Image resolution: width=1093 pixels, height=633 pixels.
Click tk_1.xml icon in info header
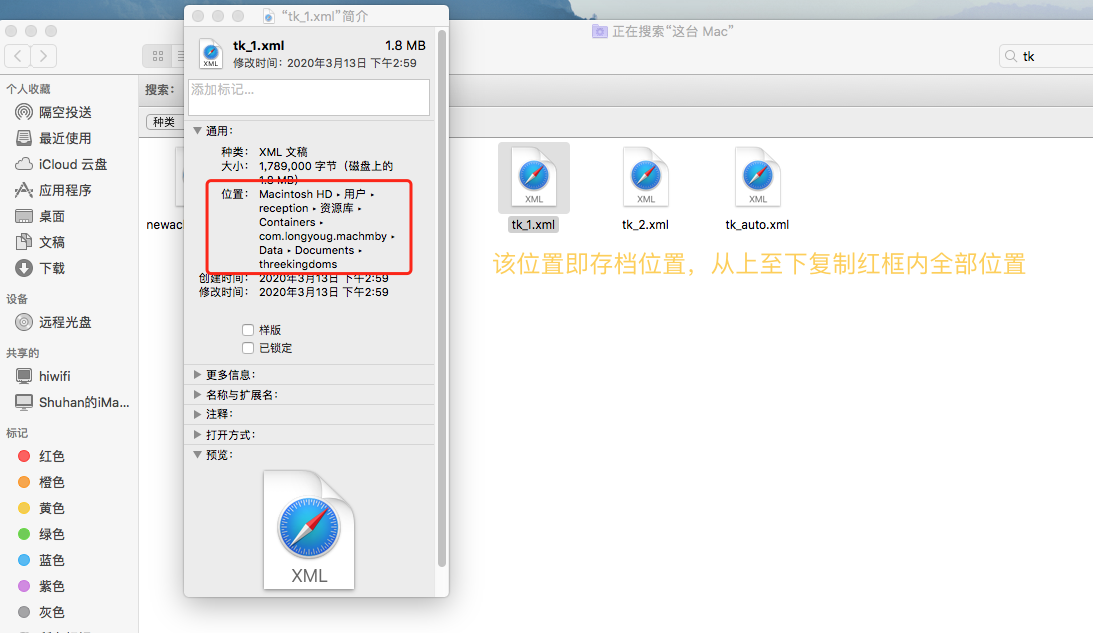[x=211, y=54]
